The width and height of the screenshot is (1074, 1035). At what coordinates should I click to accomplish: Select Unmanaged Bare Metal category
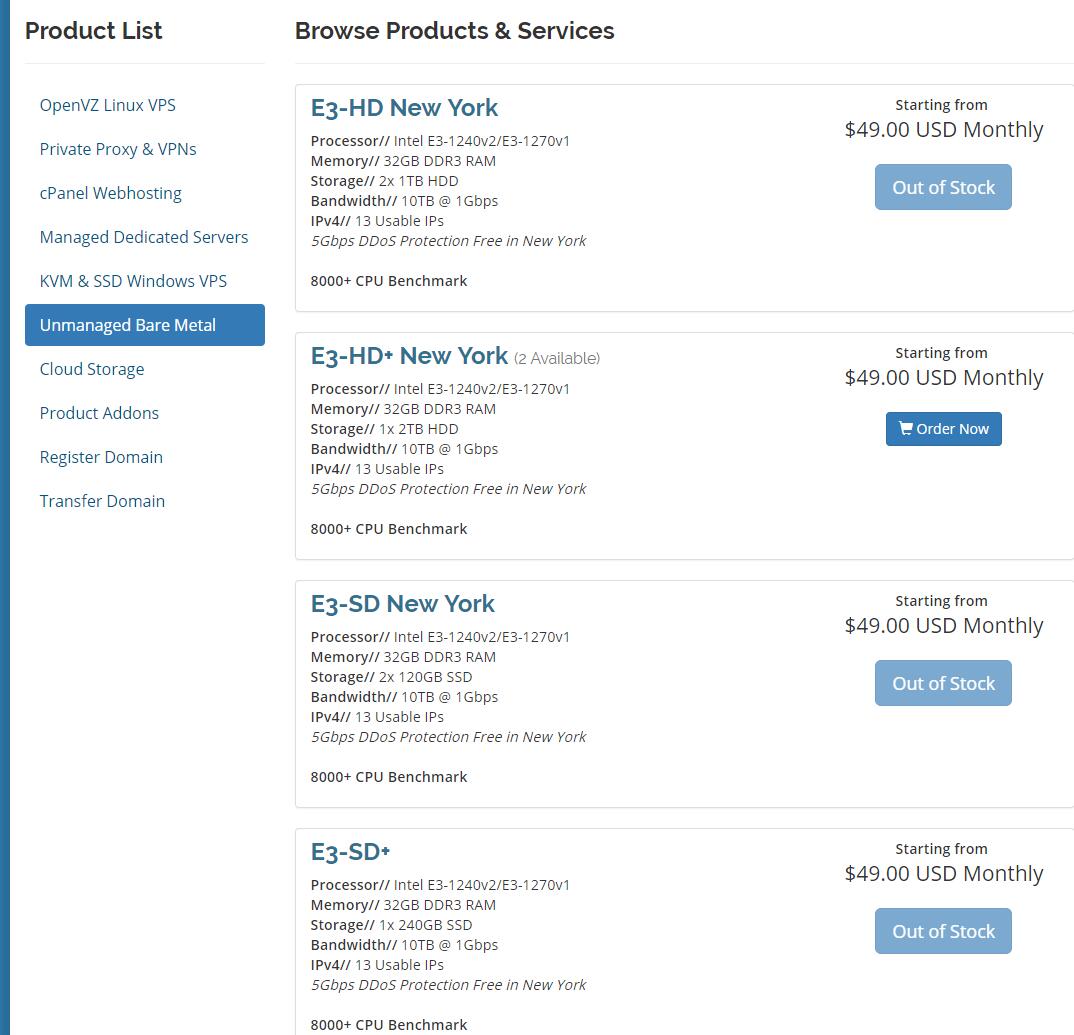(x=128, y=325)
